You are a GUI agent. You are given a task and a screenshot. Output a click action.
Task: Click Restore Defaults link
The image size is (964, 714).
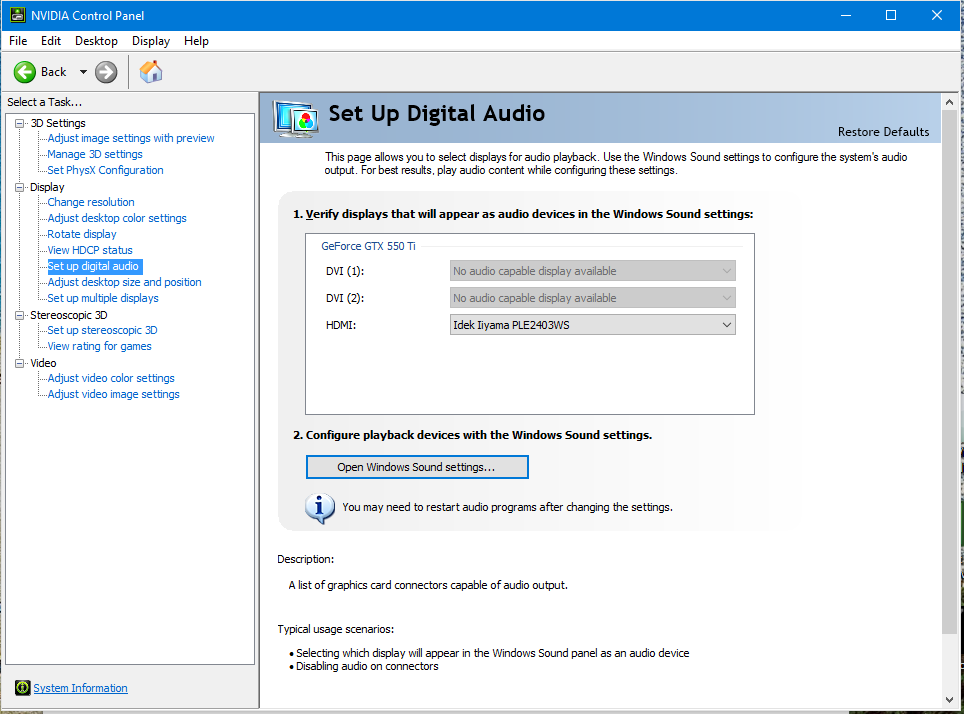point(883,132)
